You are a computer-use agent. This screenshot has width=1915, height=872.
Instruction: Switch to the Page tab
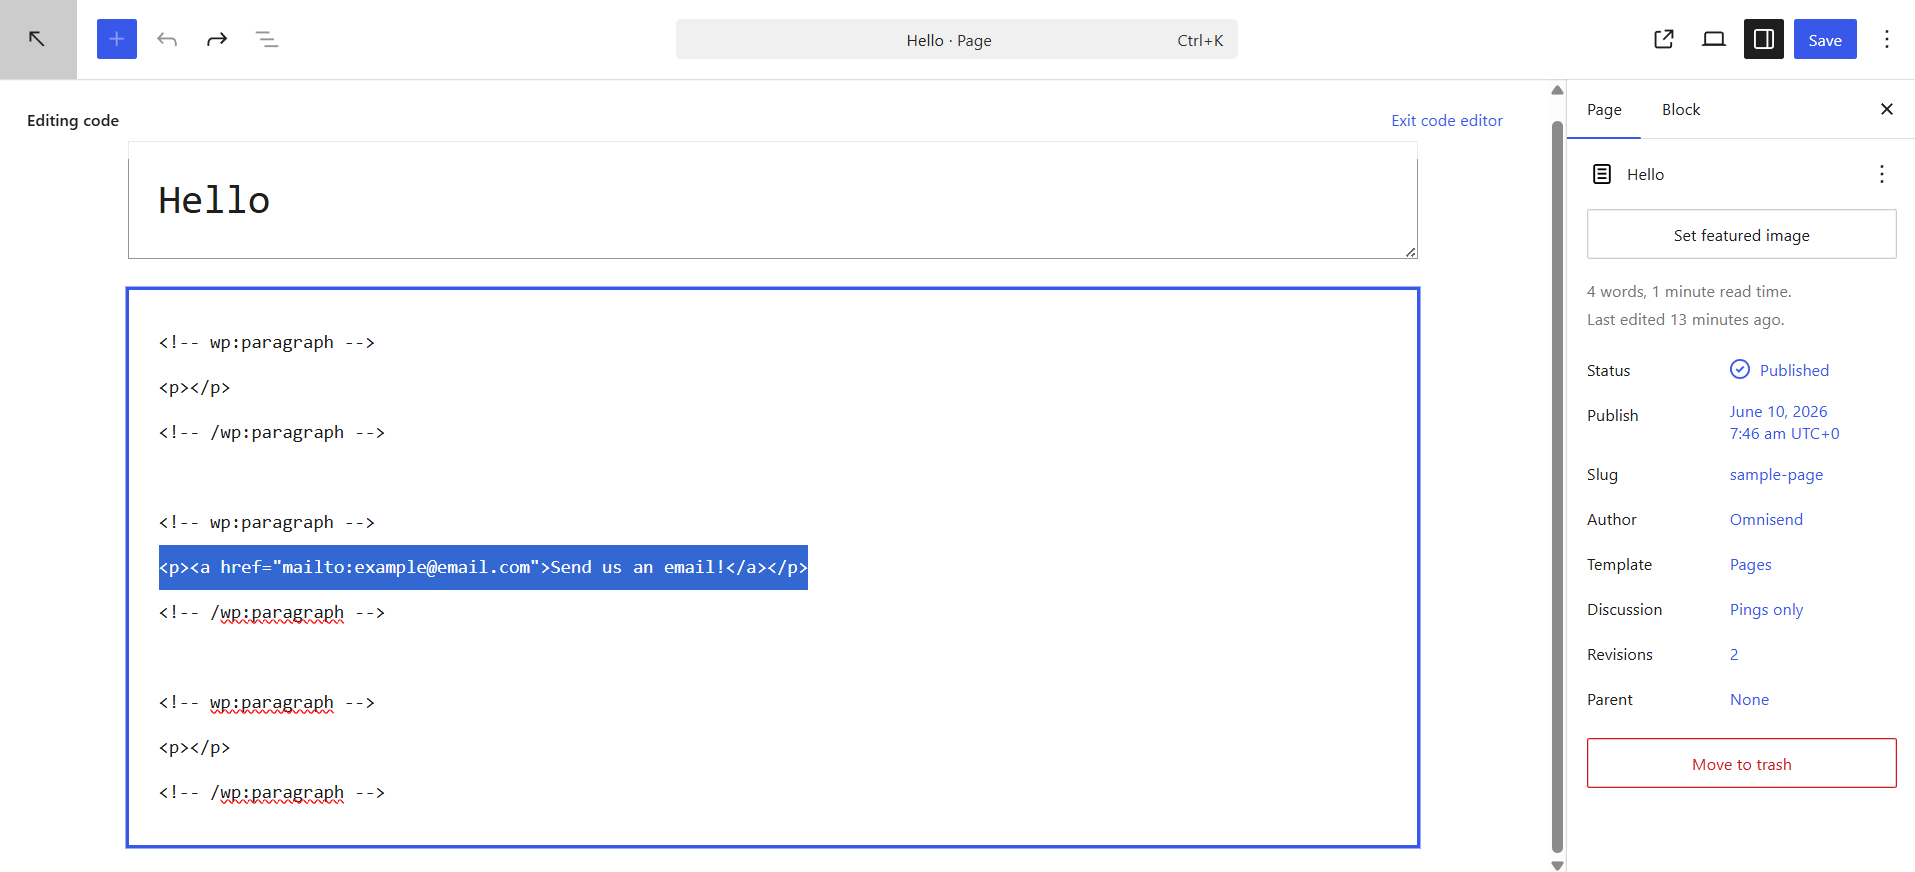1604,109
